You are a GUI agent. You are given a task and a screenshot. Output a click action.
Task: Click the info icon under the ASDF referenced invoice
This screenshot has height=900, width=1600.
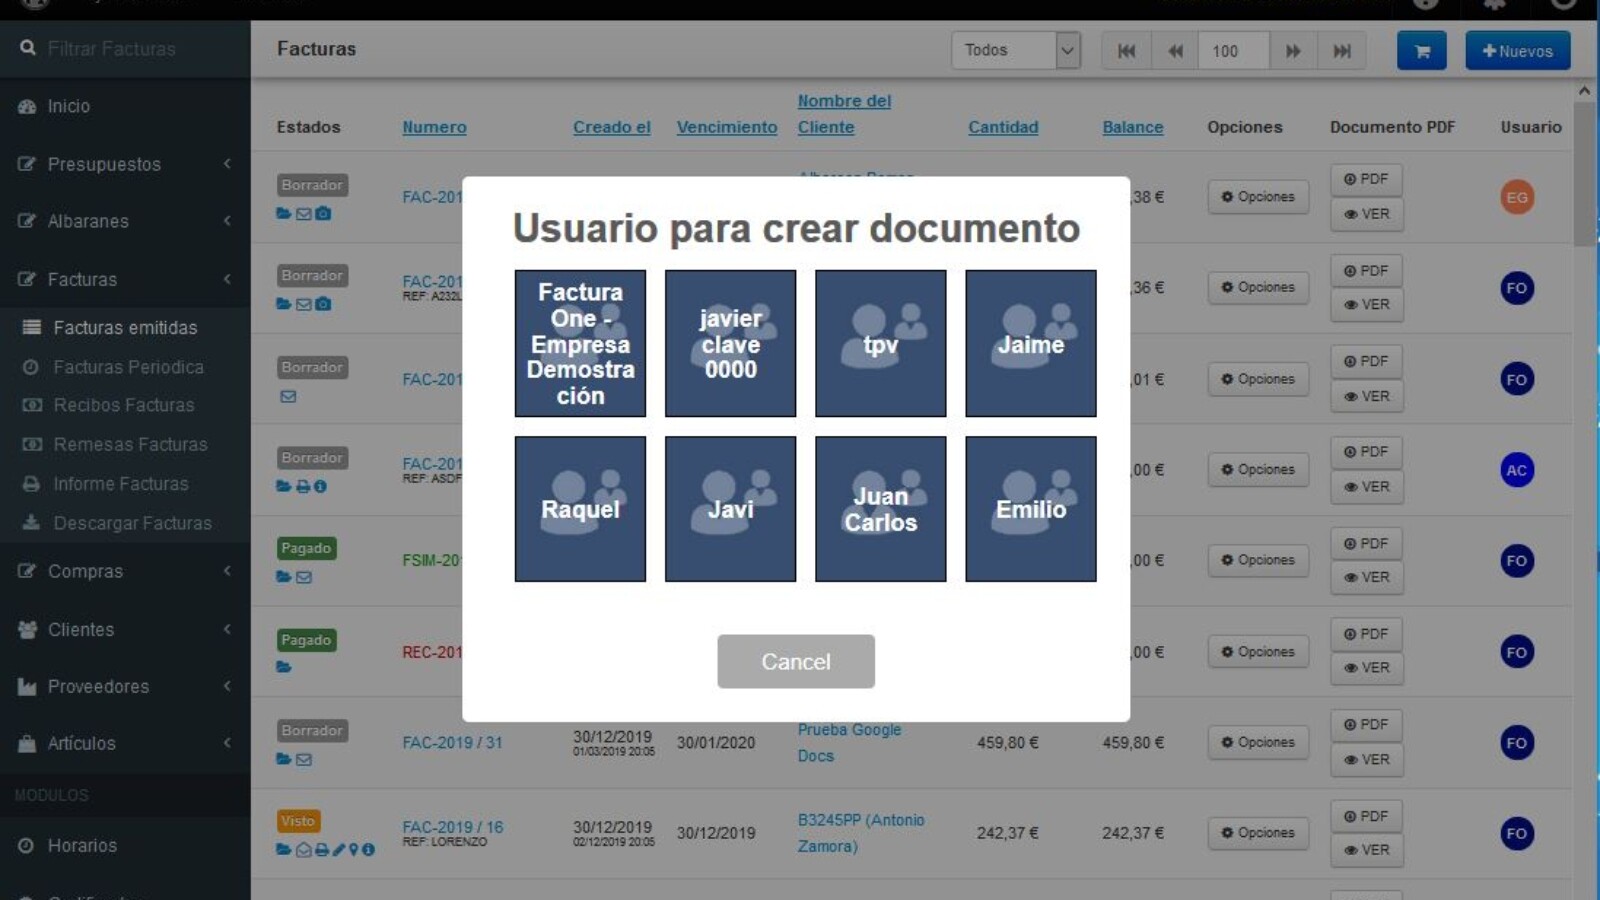[x=321, y=487]
